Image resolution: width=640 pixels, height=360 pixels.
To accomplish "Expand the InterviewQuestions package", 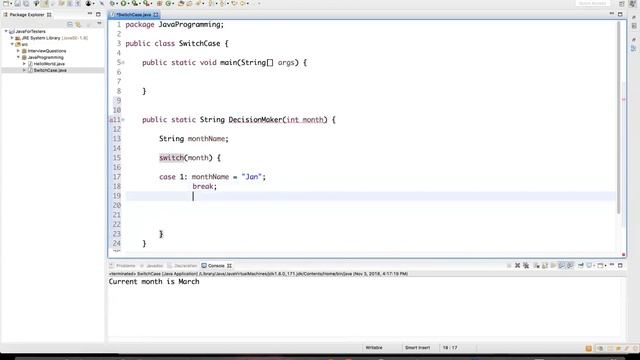I will click(18, 51).
